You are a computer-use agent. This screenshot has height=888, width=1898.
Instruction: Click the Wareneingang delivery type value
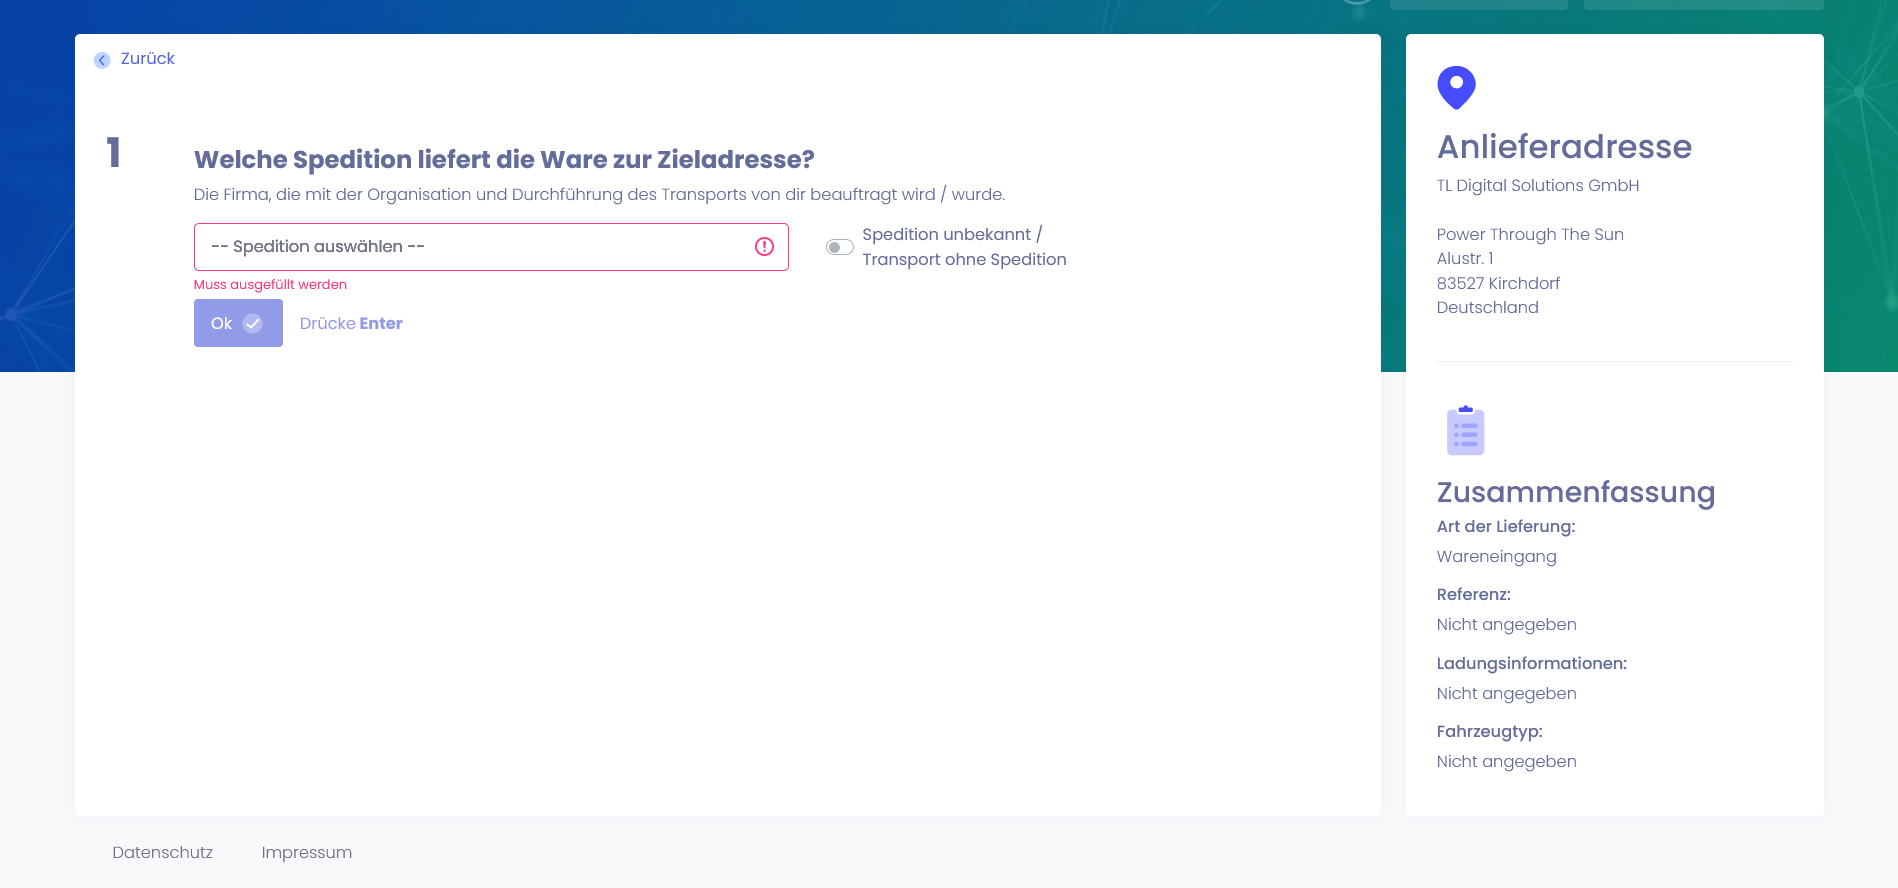coord(1496,557)
